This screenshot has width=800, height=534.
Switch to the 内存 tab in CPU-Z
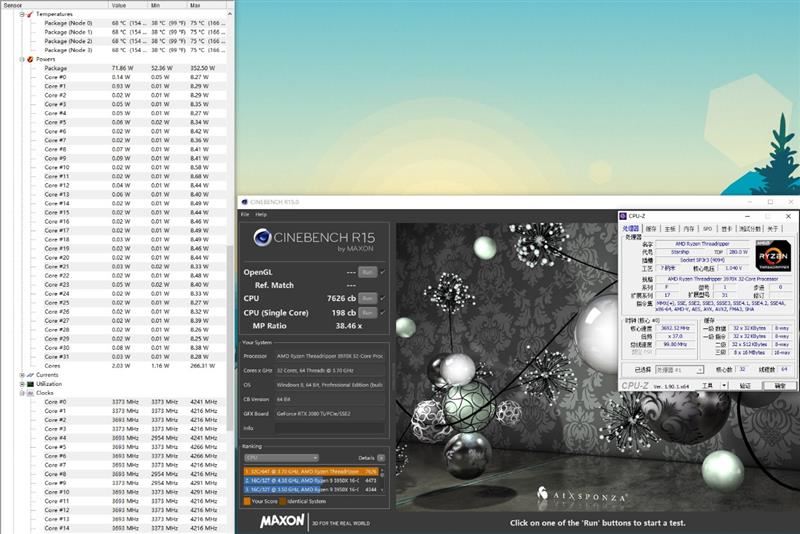(x=688, y=229)
